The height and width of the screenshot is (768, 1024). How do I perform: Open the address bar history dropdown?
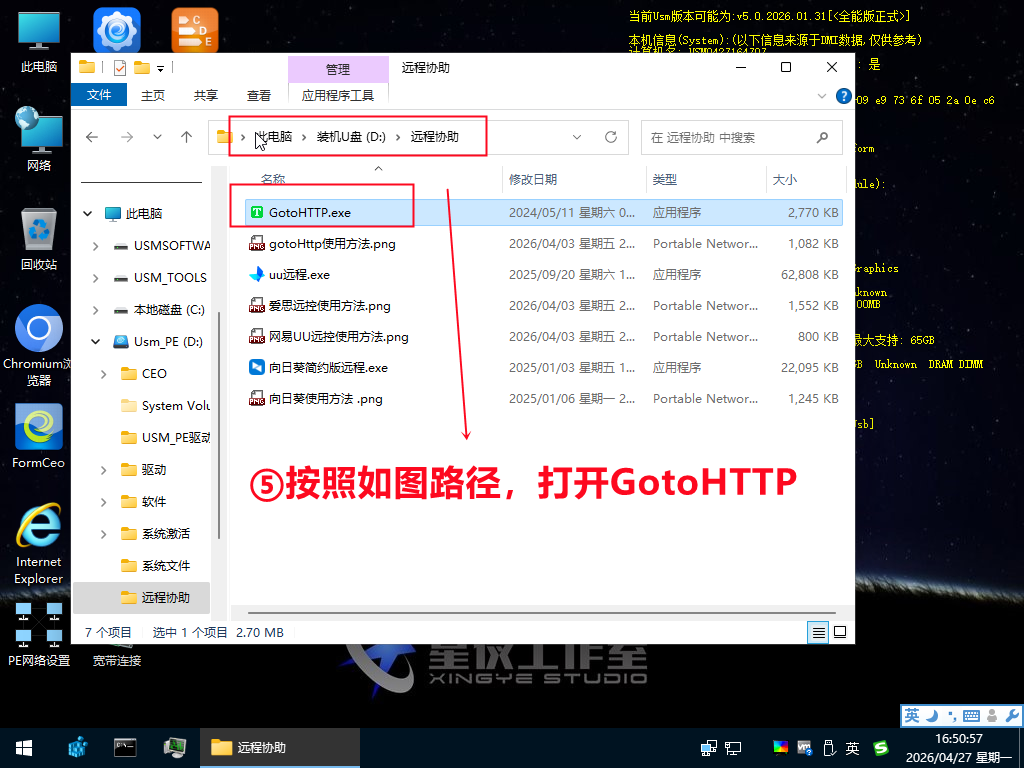pos(577,137)
